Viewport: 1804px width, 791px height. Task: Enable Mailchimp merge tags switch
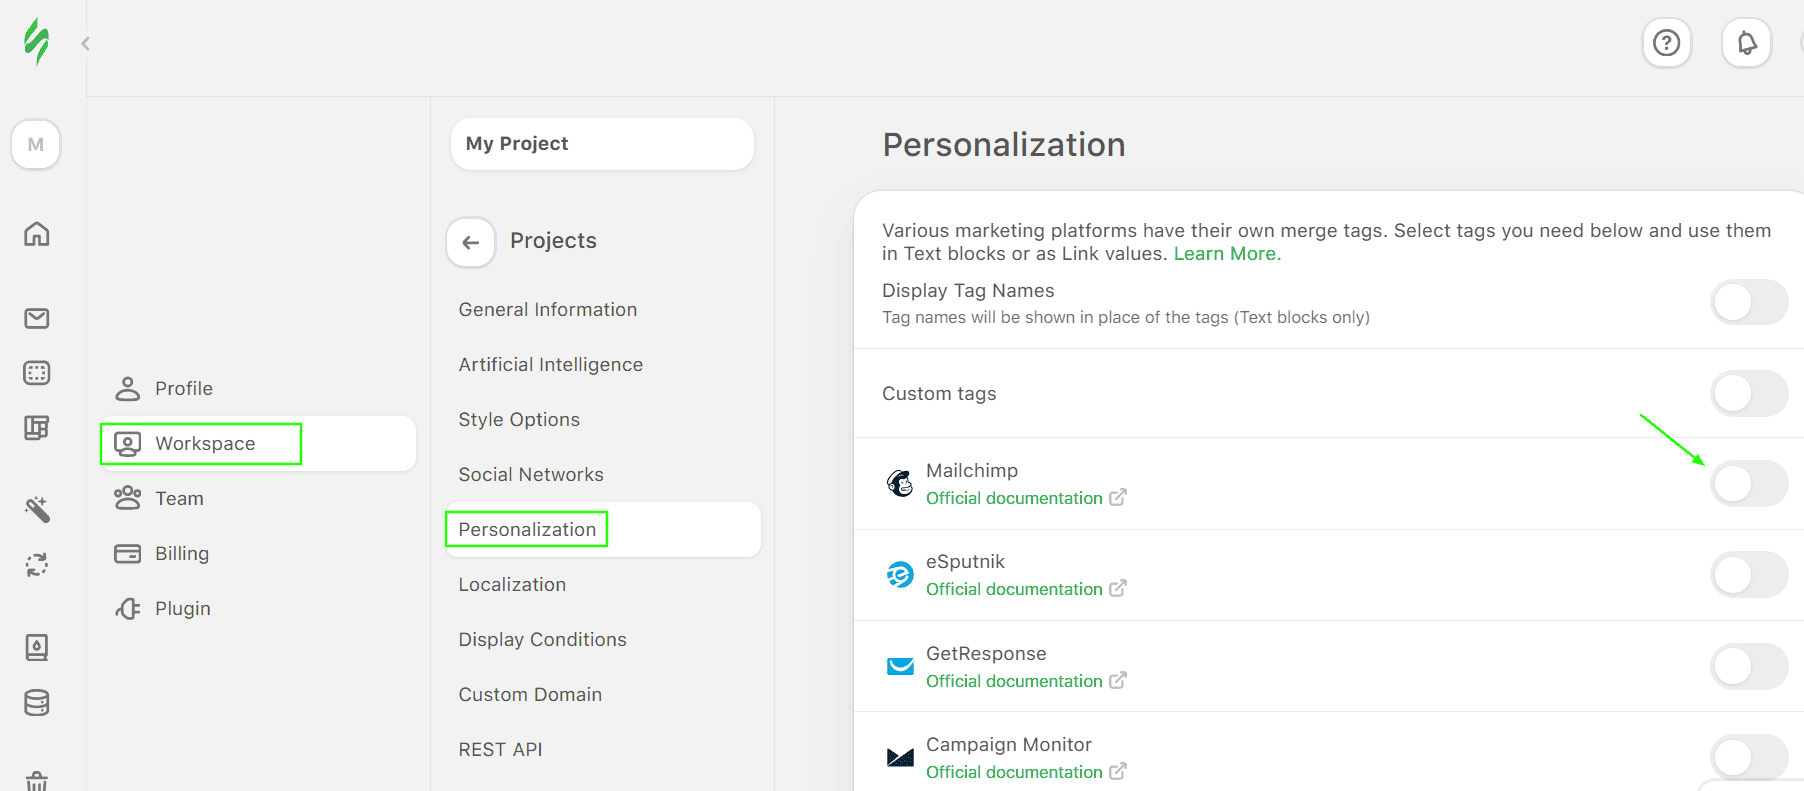click(x=1749, y=484)
